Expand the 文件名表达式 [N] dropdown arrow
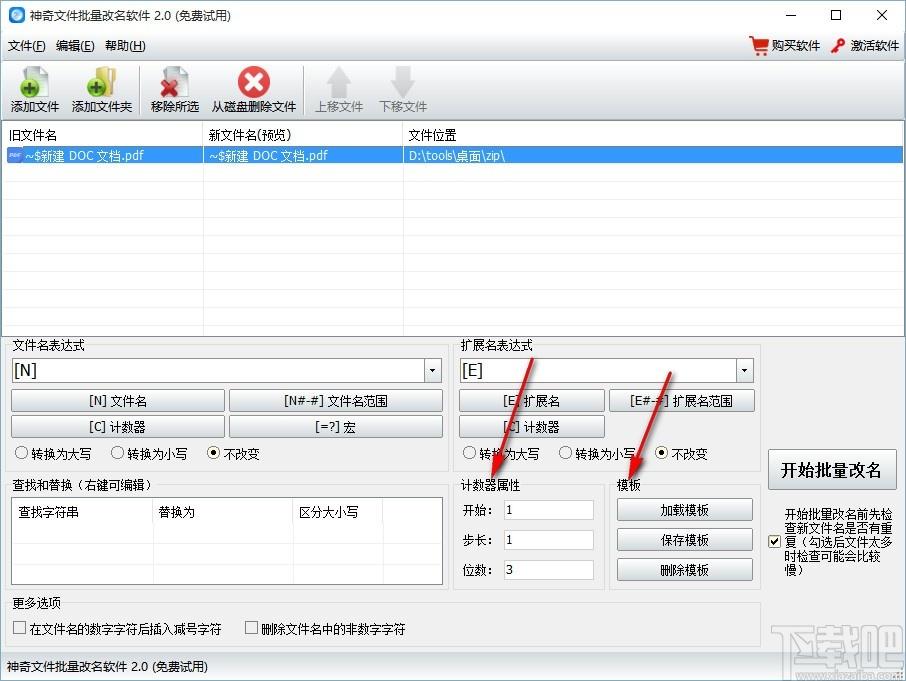 click(x=432, y=370)
